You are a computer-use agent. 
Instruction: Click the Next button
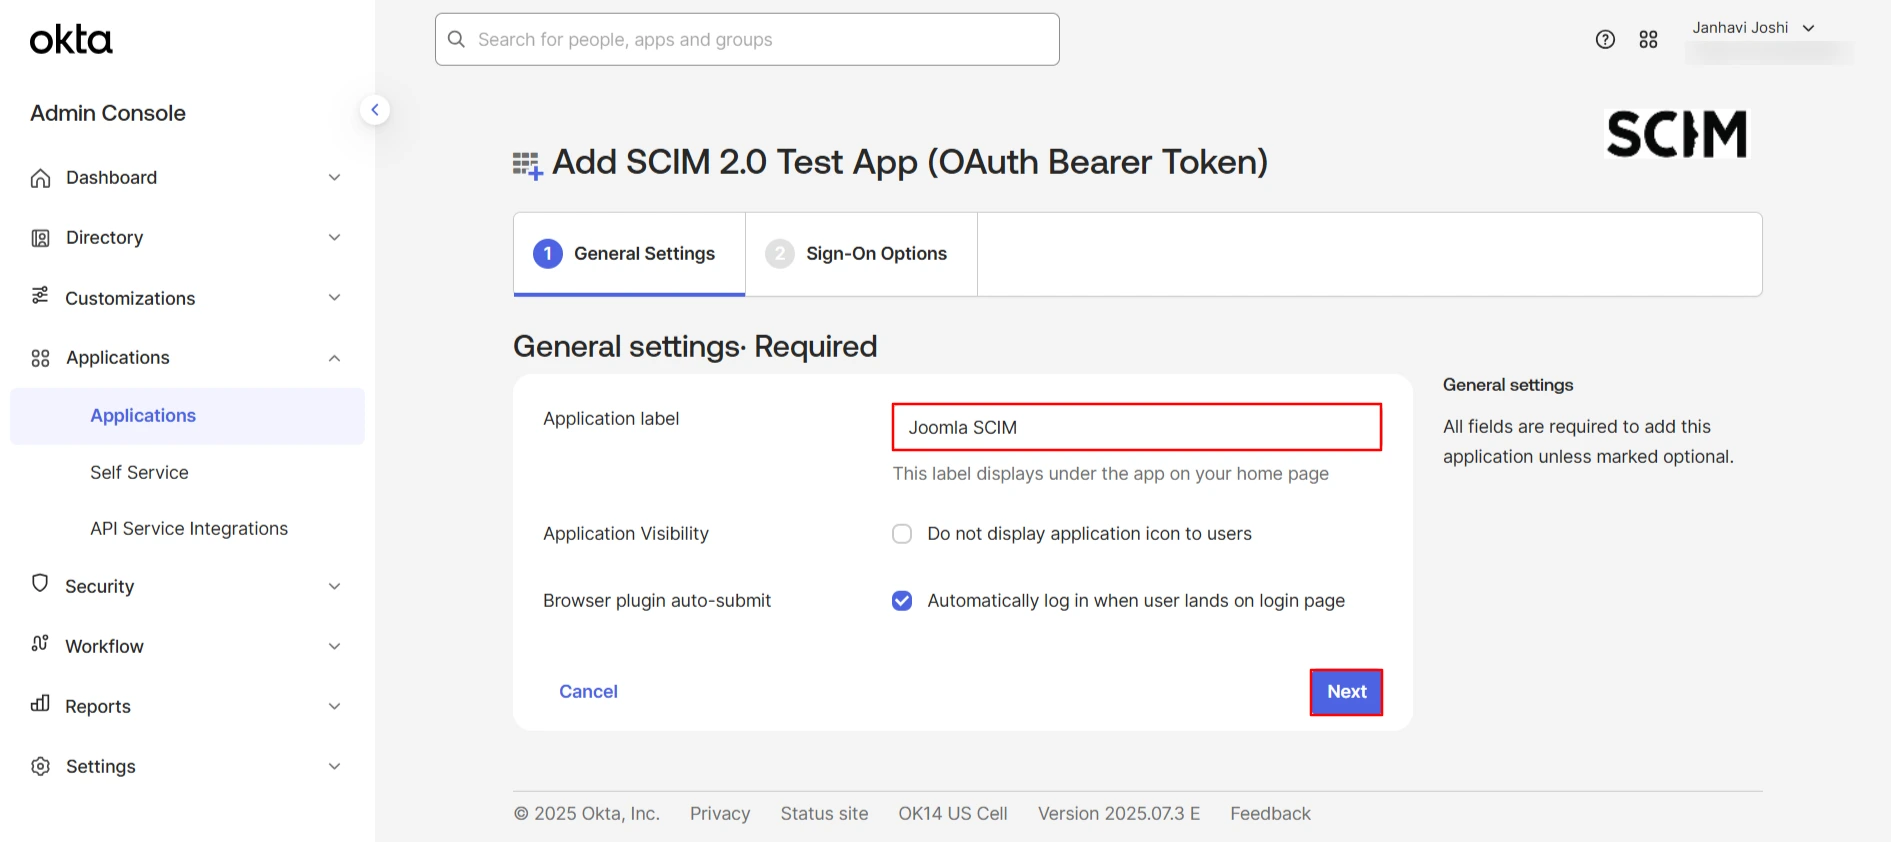click(1346, 692)
